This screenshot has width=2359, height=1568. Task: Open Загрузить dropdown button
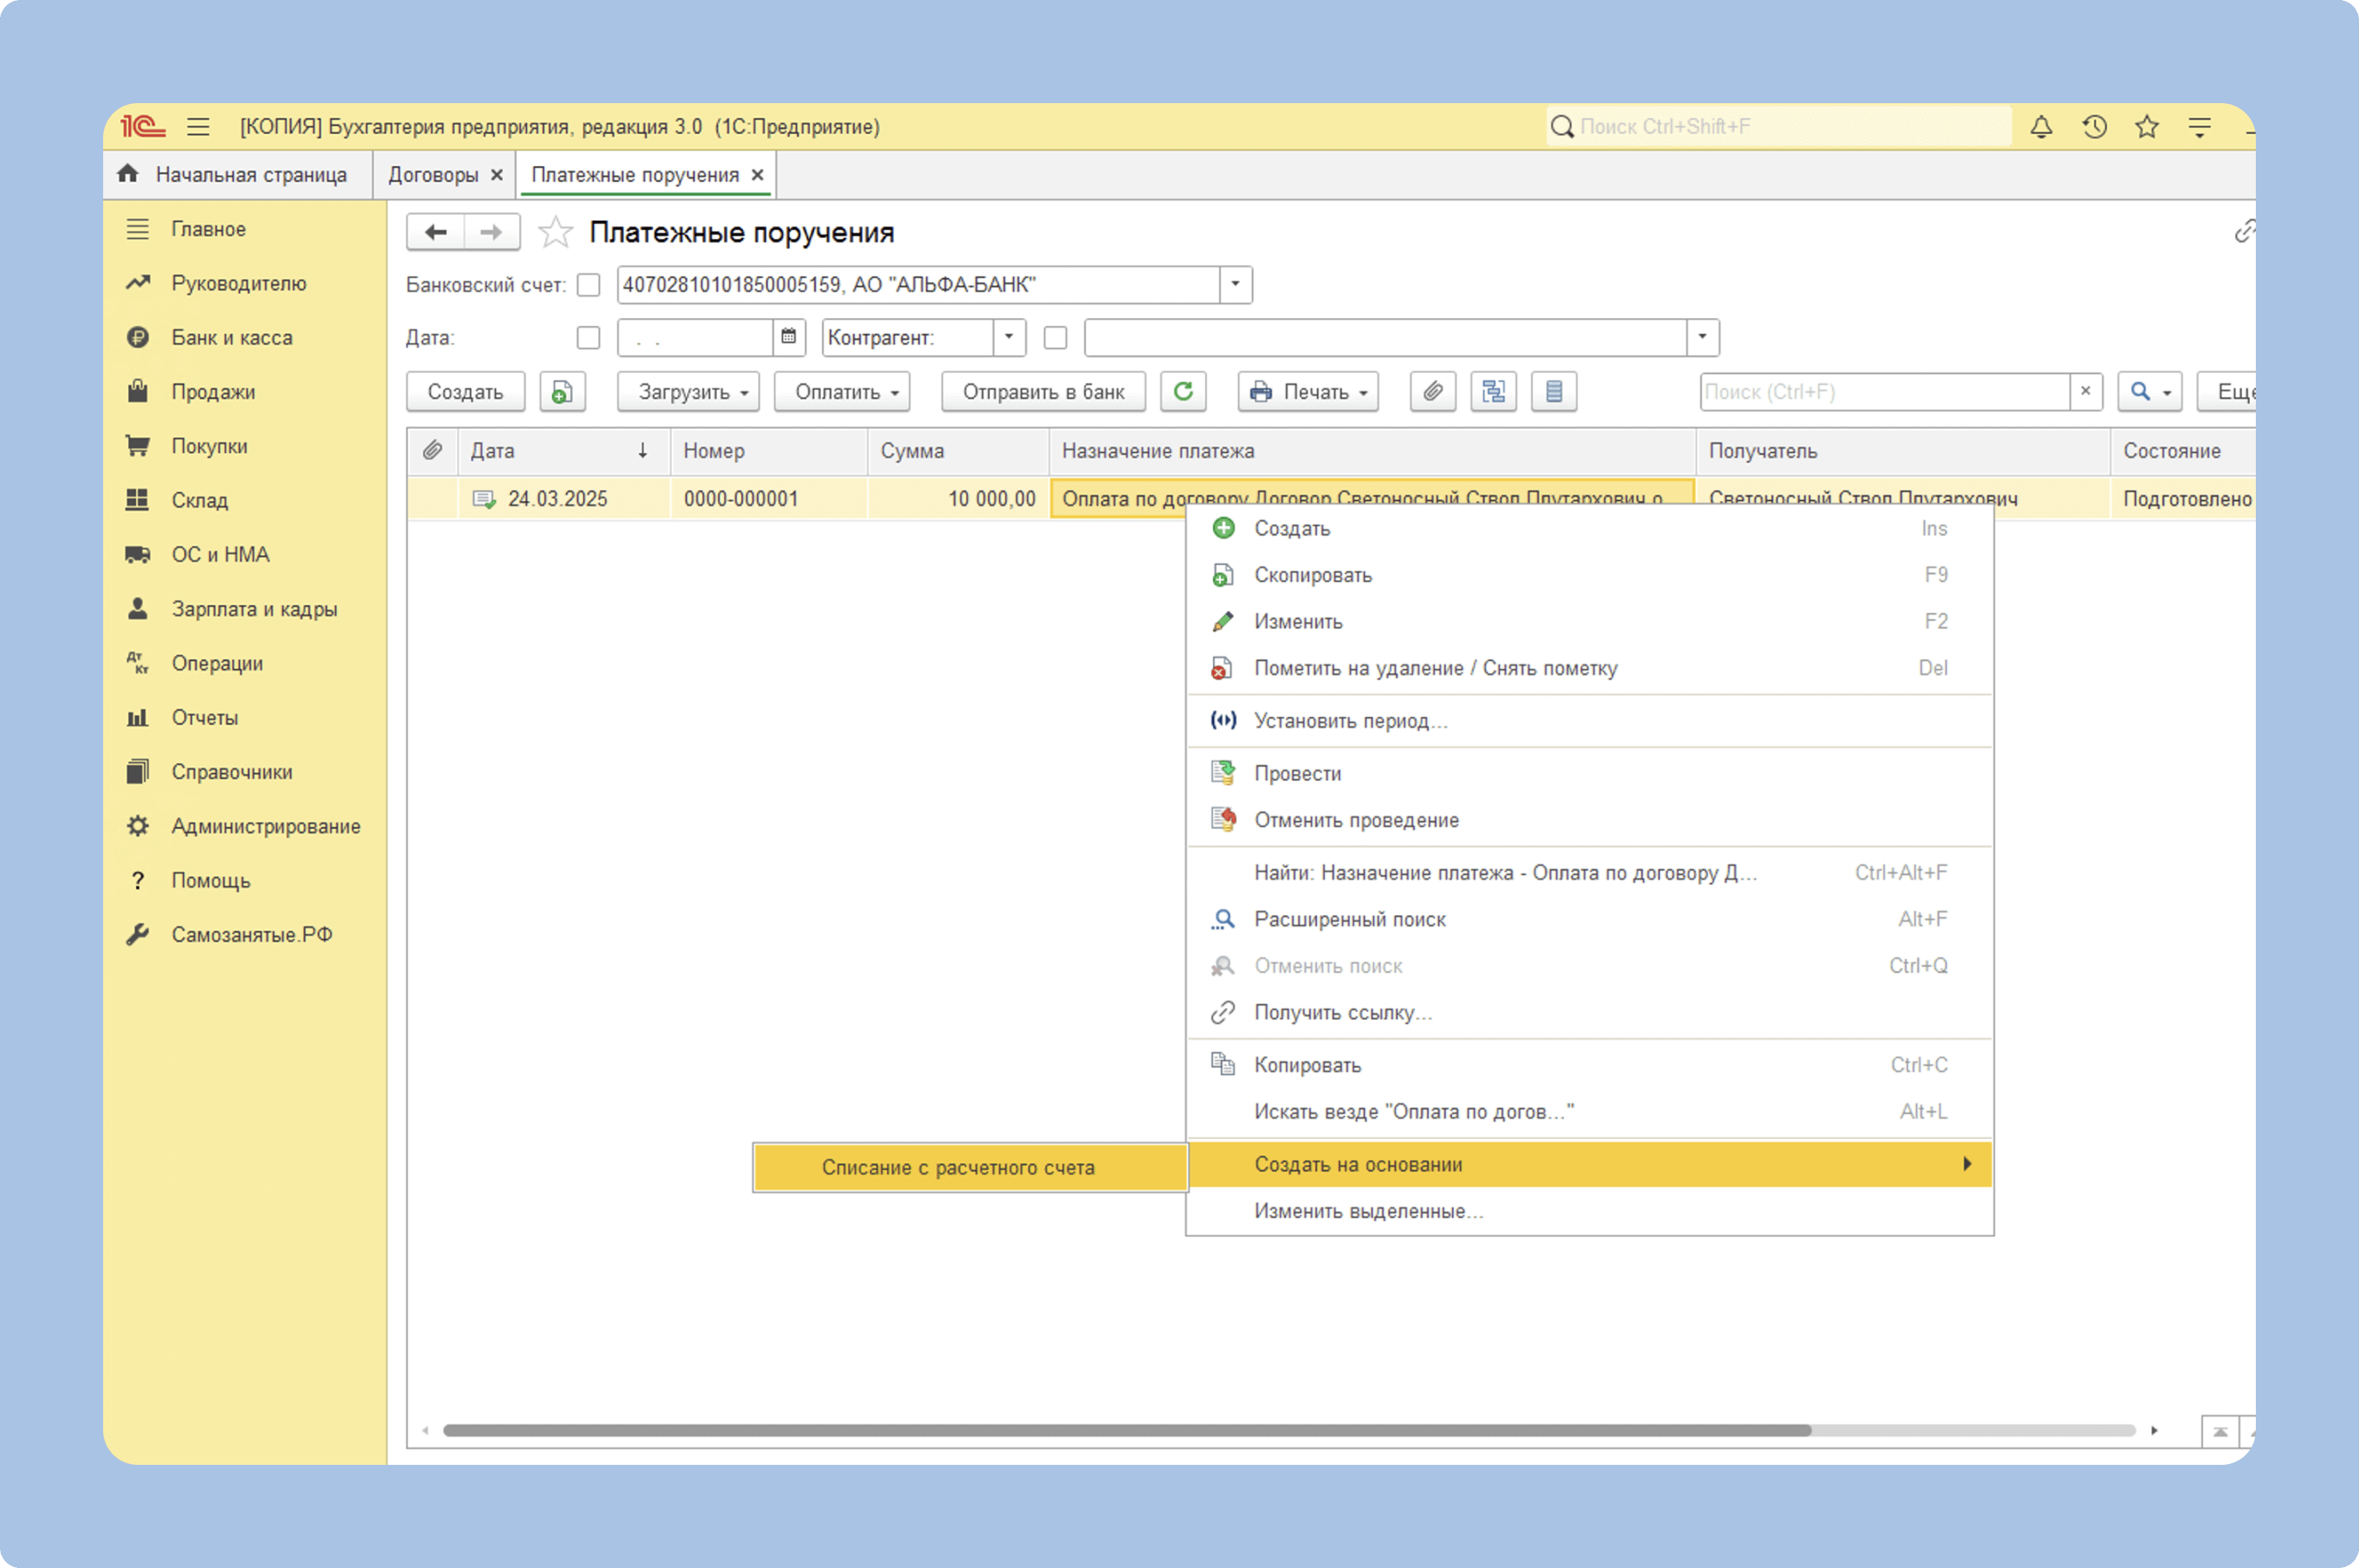pyautogui.click(x=688, y=392)
